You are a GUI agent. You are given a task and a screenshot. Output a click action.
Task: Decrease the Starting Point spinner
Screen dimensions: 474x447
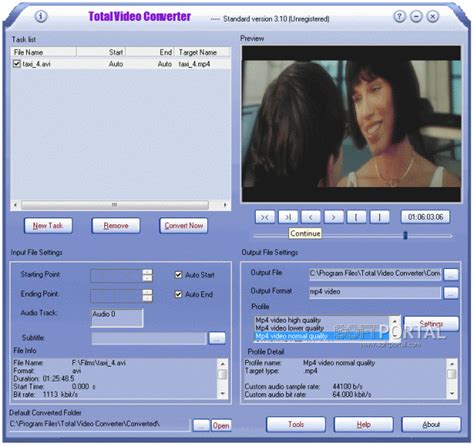point(147,278)
